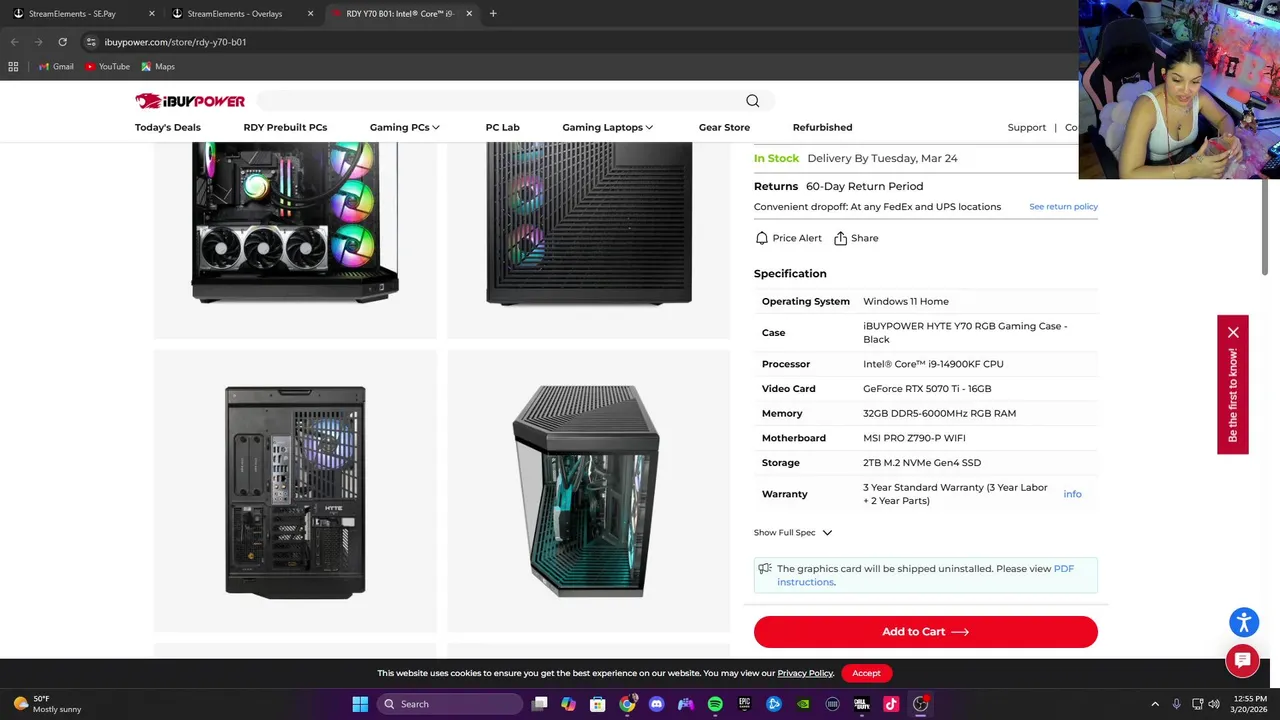This screenshot has width=1280, height=720.
Task: Open Call of Duty from the taskbar
Action: 862,704
